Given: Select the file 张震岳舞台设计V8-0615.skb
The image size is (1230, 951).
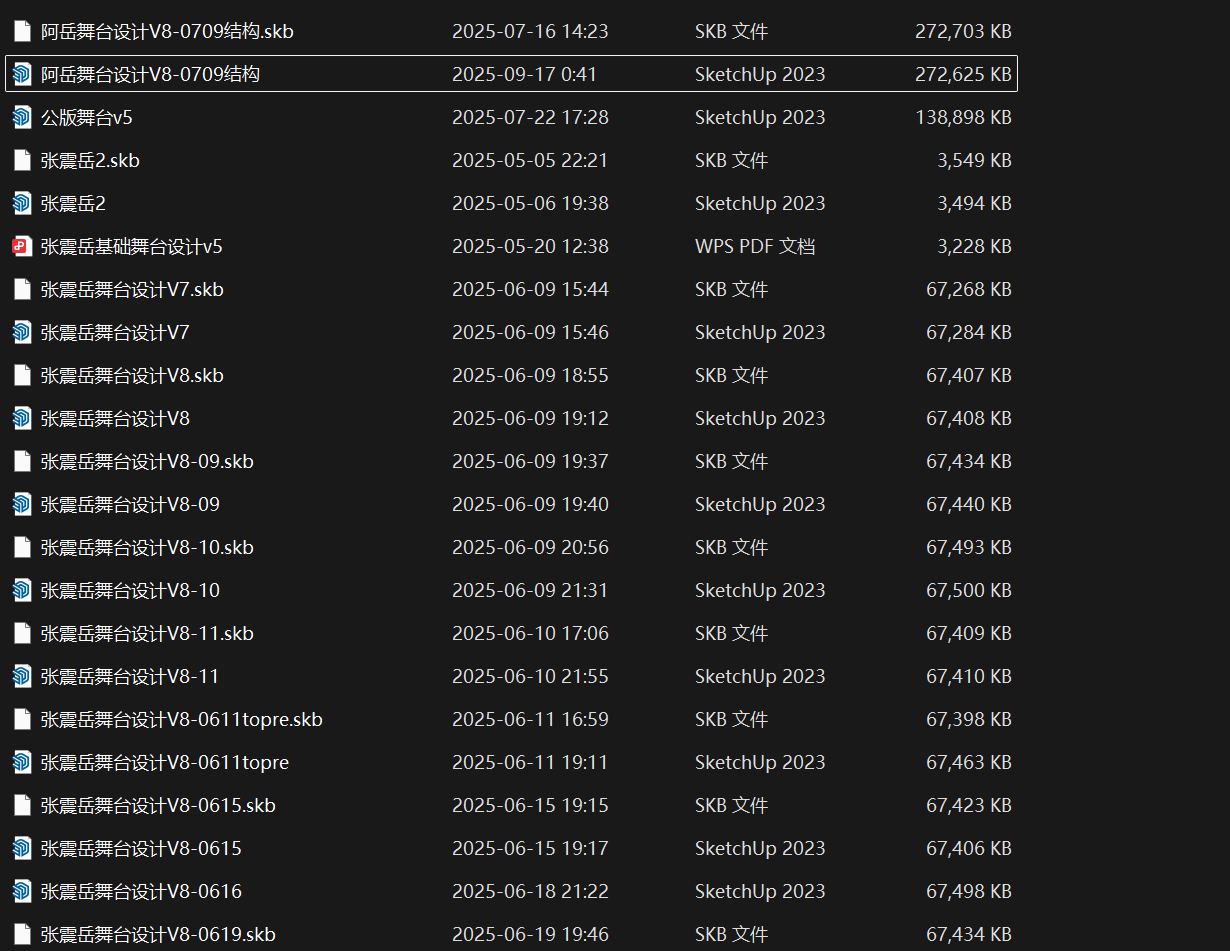Looking at the screenshot, I should click(158, 805).
